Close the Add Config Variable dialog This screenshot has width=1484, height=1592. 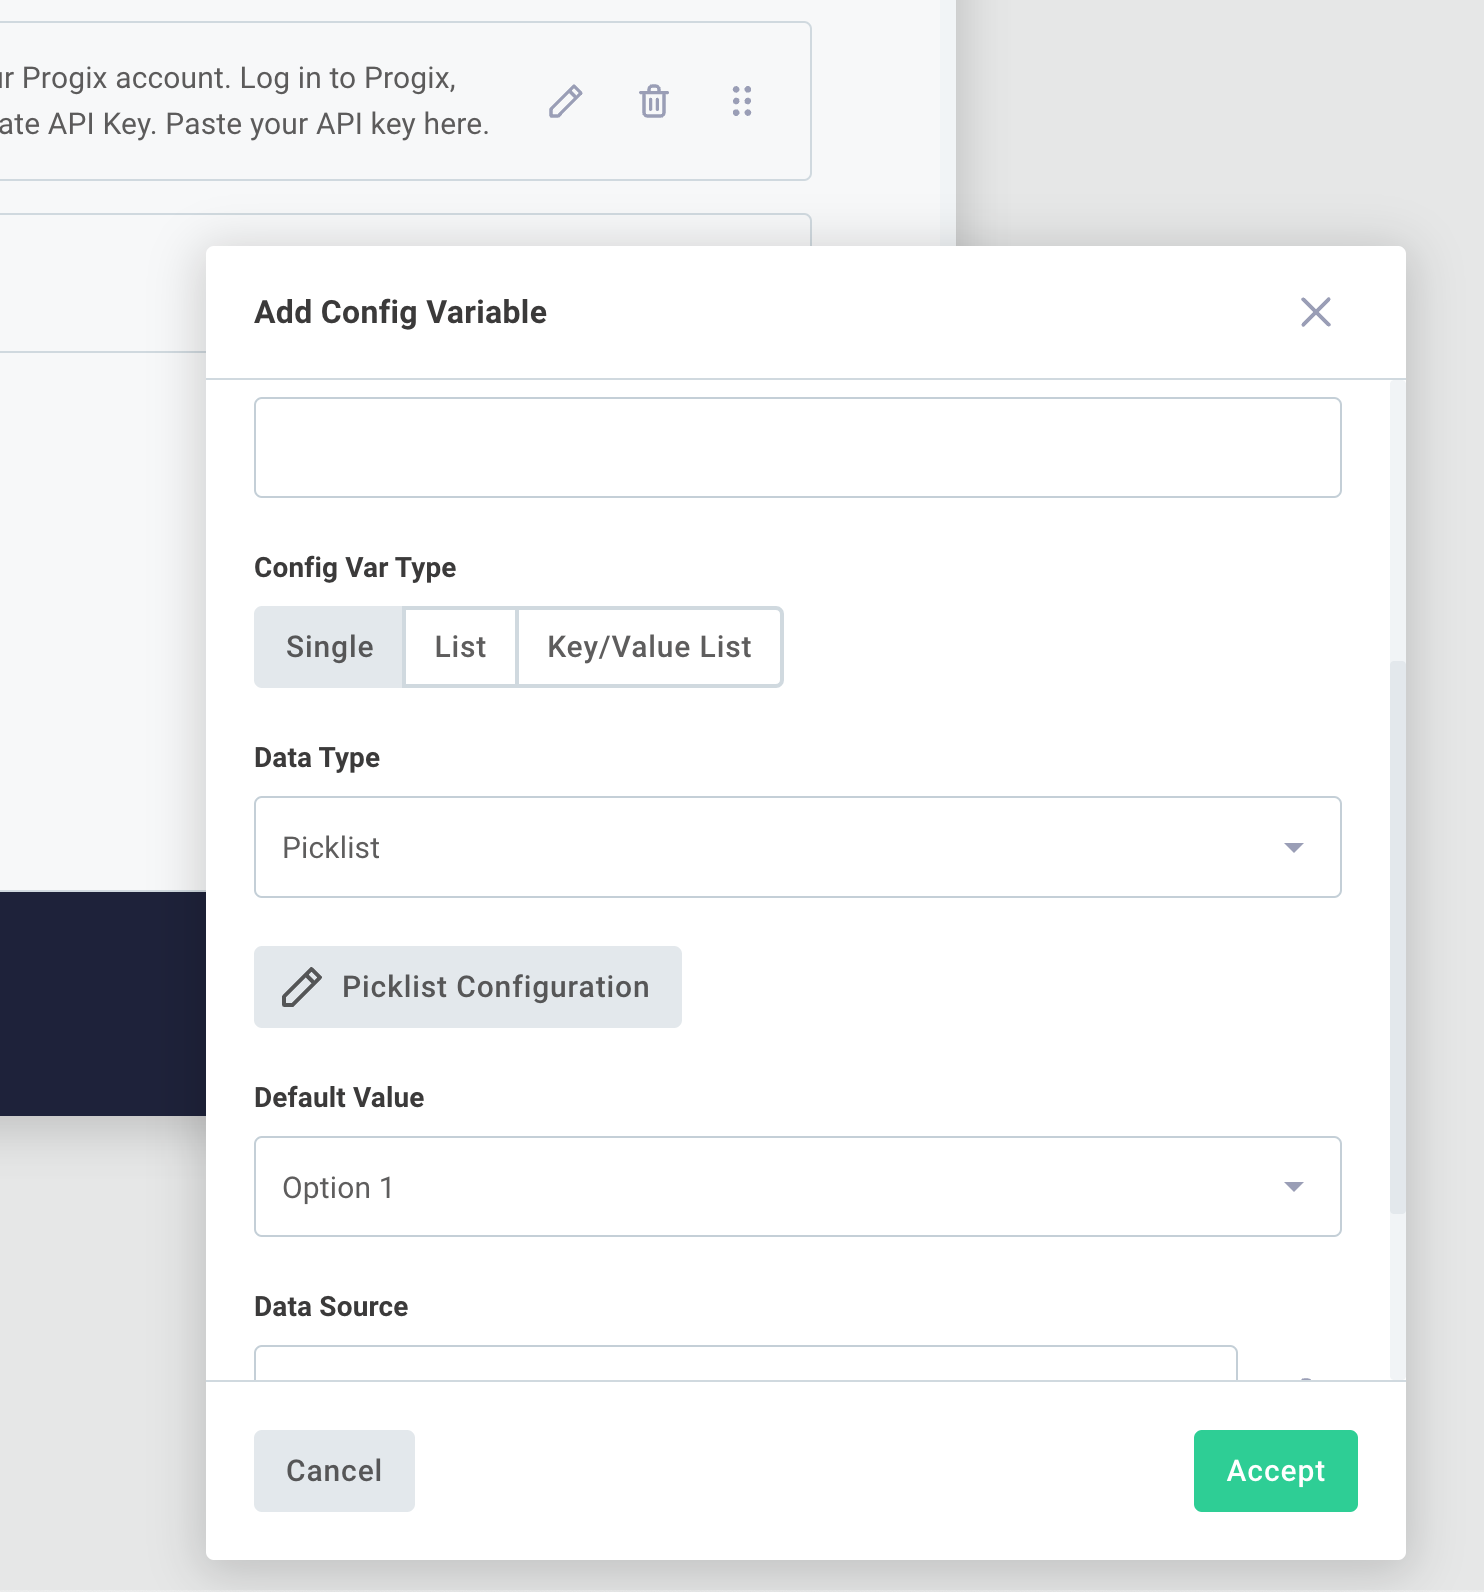(x=1316, y=312)
